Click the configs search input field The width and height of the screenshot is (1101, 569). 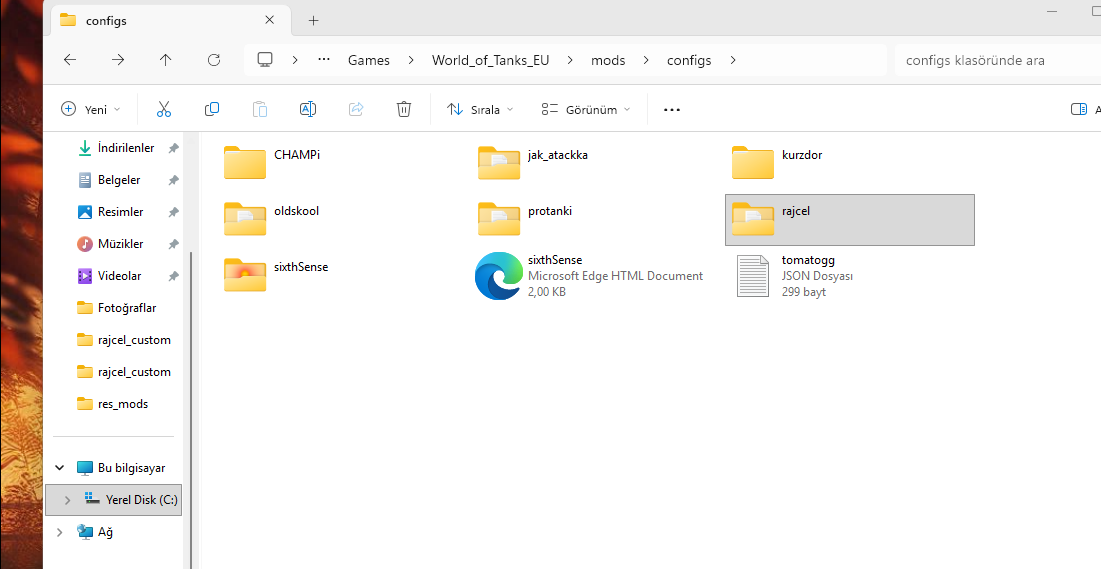(x=990, y=60)
